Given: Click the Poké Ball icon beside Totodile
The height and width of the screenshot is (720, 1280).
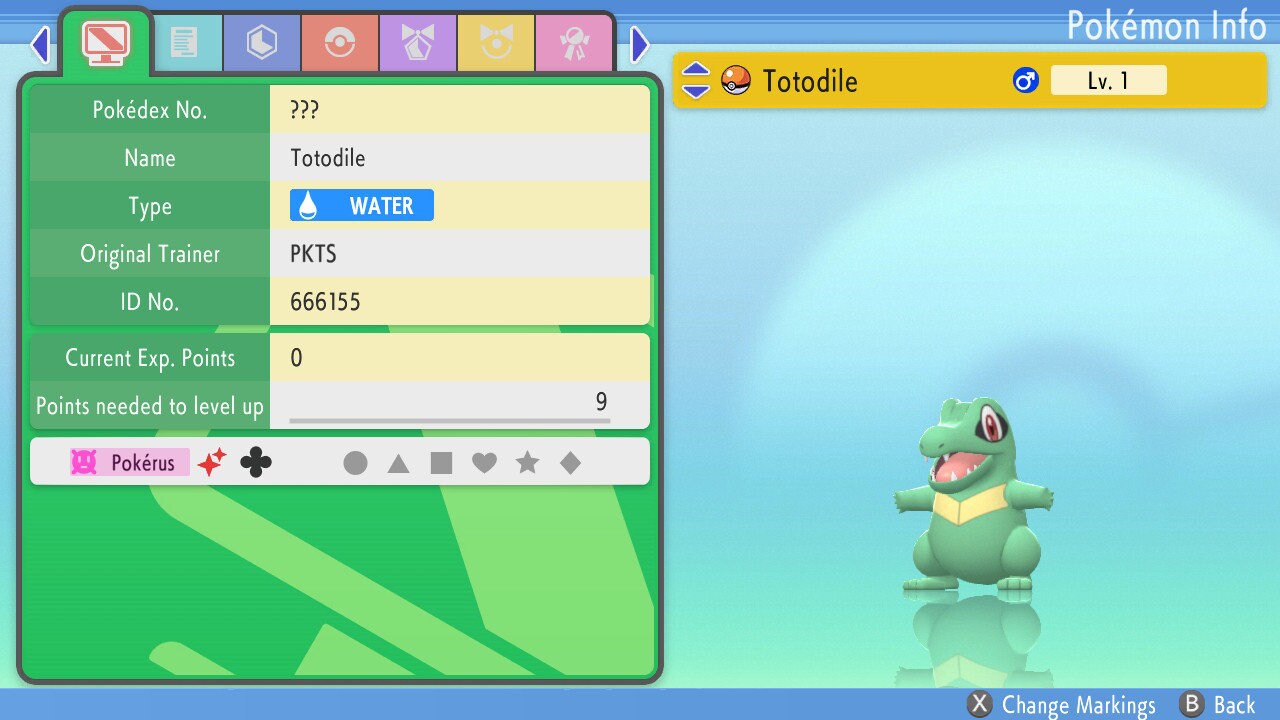Looking at the screenshot, I should click(x=736, y=80).
